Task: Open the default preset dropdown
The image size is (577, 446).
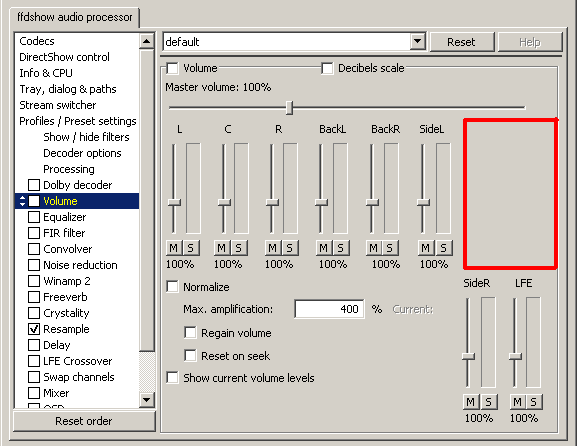Action: (417, 41)
